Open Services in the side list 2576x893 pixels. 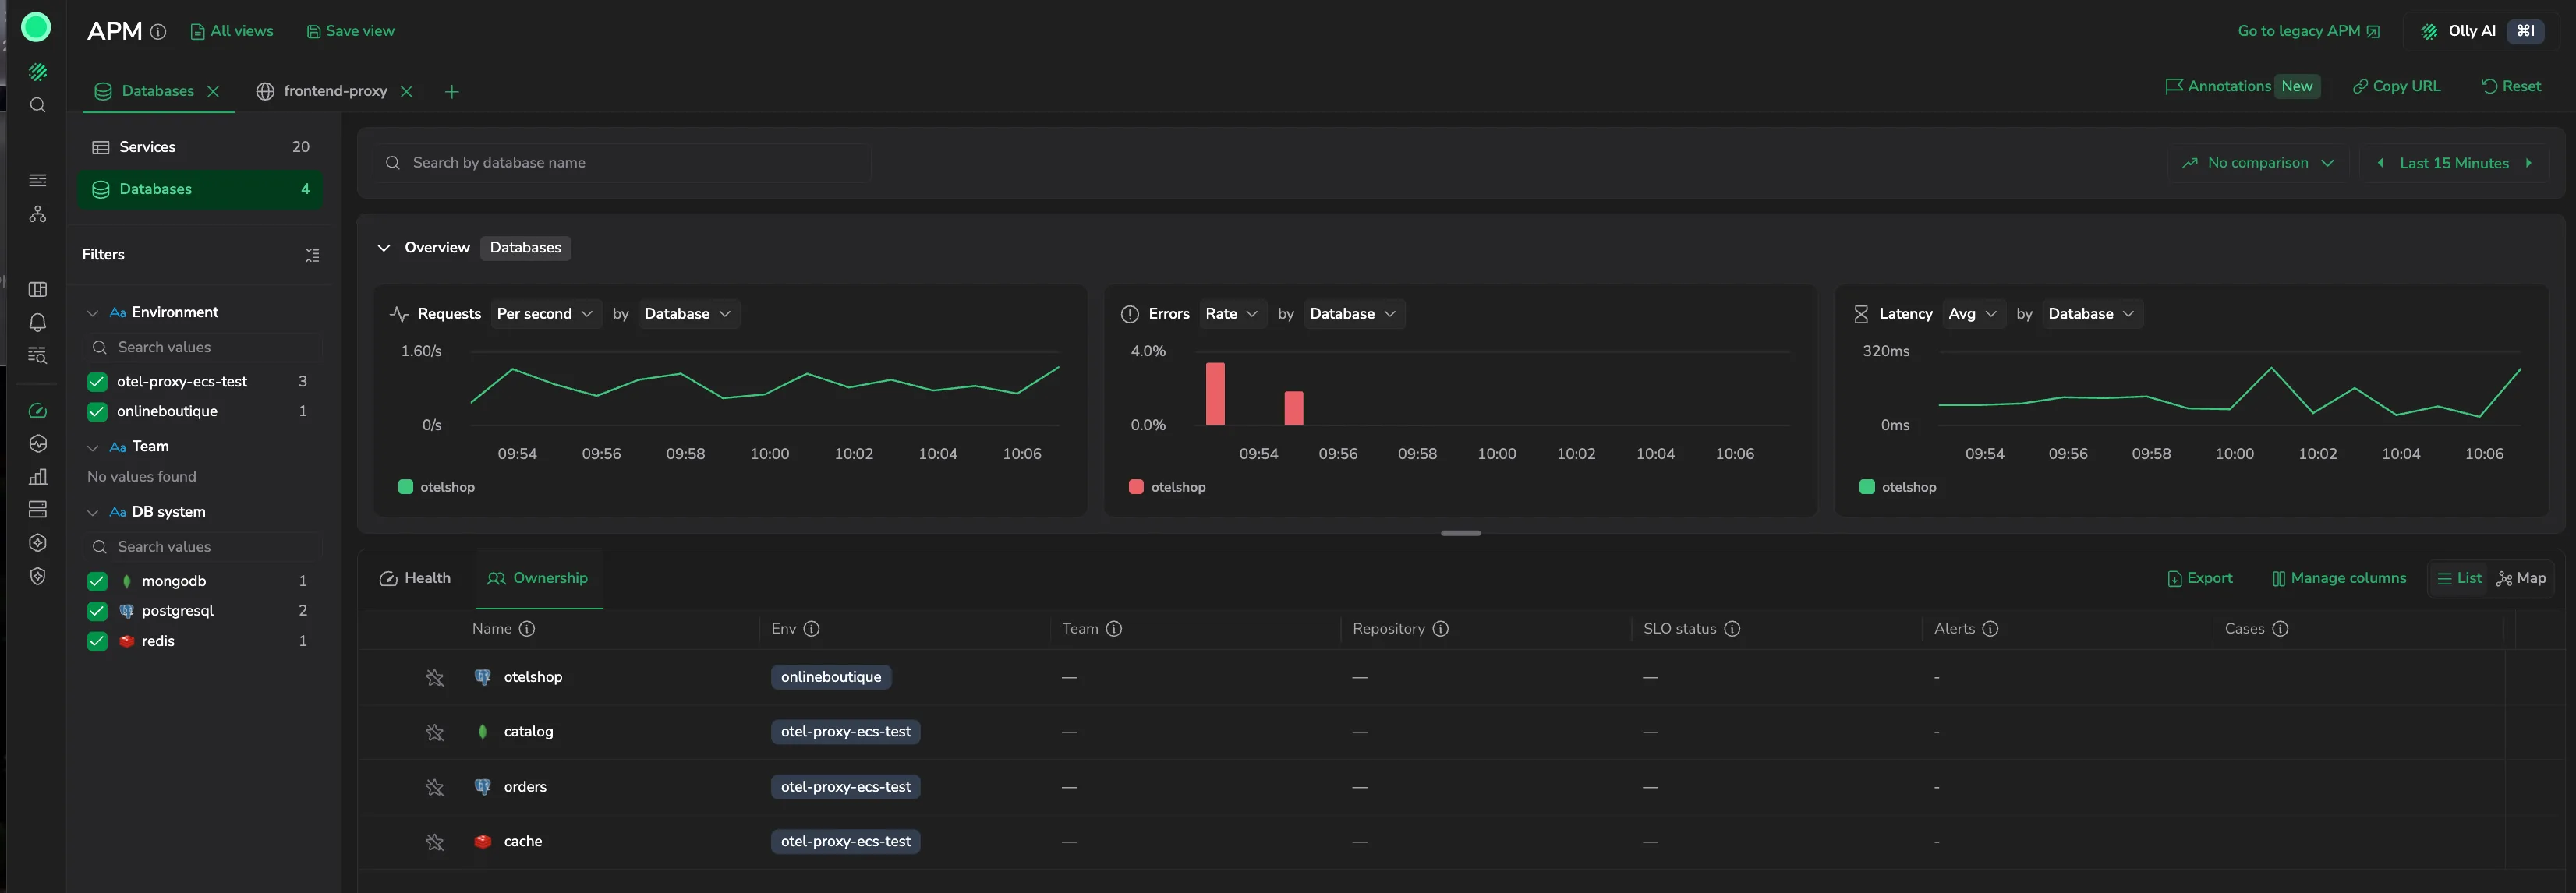(x=200, y=147)
